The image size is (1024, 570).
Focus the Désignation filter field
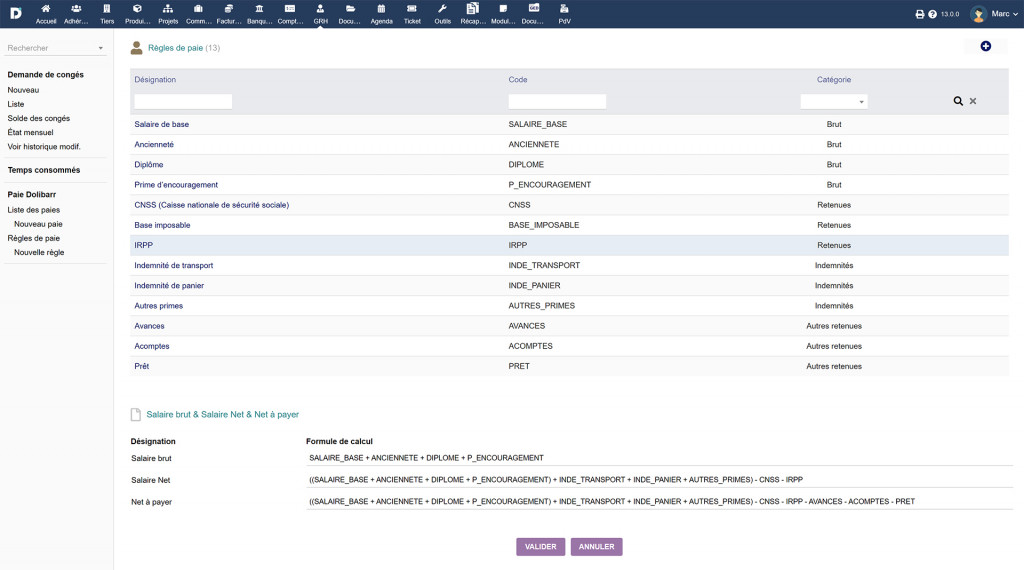click(x=183, y=101)
